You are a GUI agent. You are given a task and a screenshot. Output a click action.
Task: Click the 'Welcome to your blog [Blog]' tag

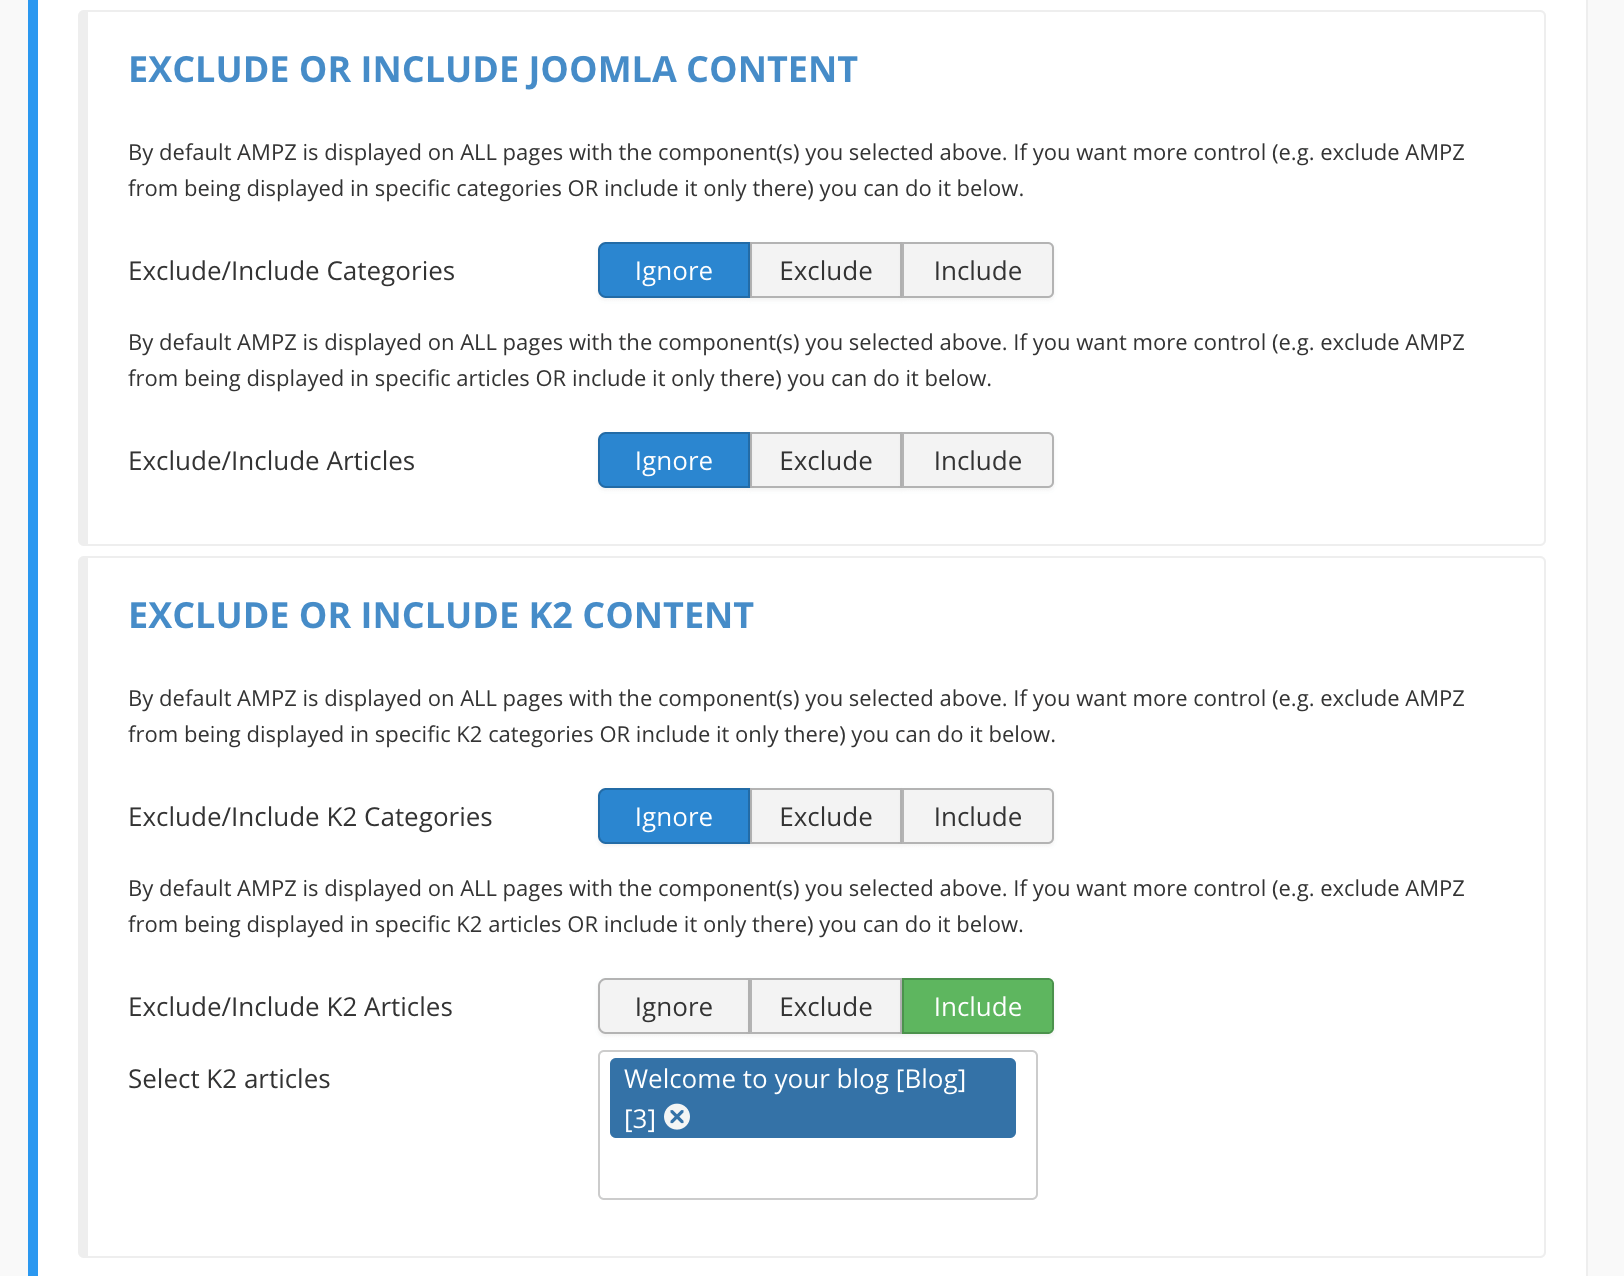[794, 1080]
